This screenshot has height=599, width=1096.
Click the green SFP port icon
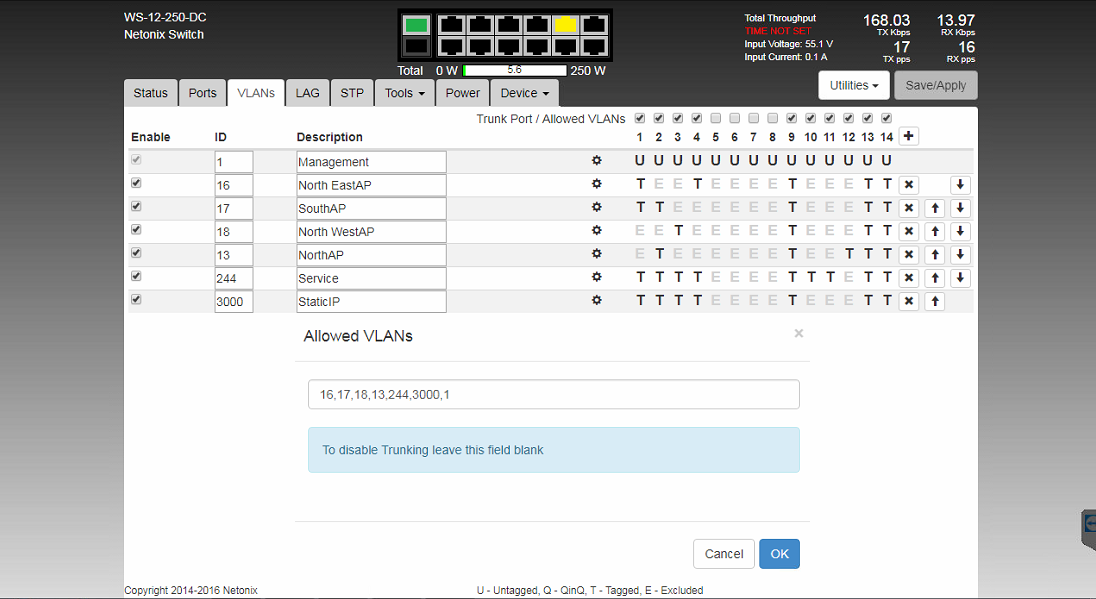click(x=417, y=25)
